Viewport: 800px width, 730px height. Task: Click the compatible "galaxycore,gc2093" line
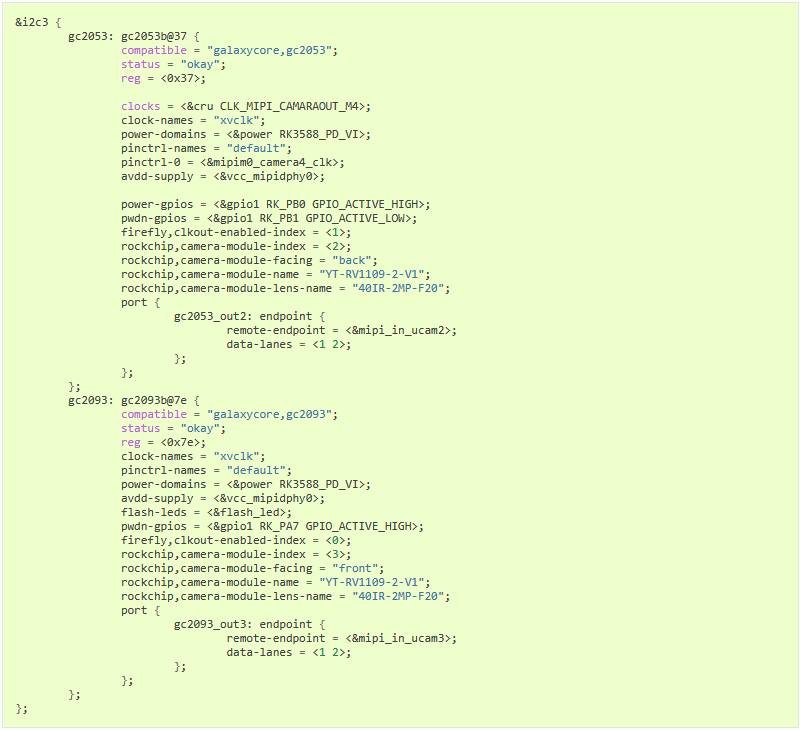tap(229, 415)
